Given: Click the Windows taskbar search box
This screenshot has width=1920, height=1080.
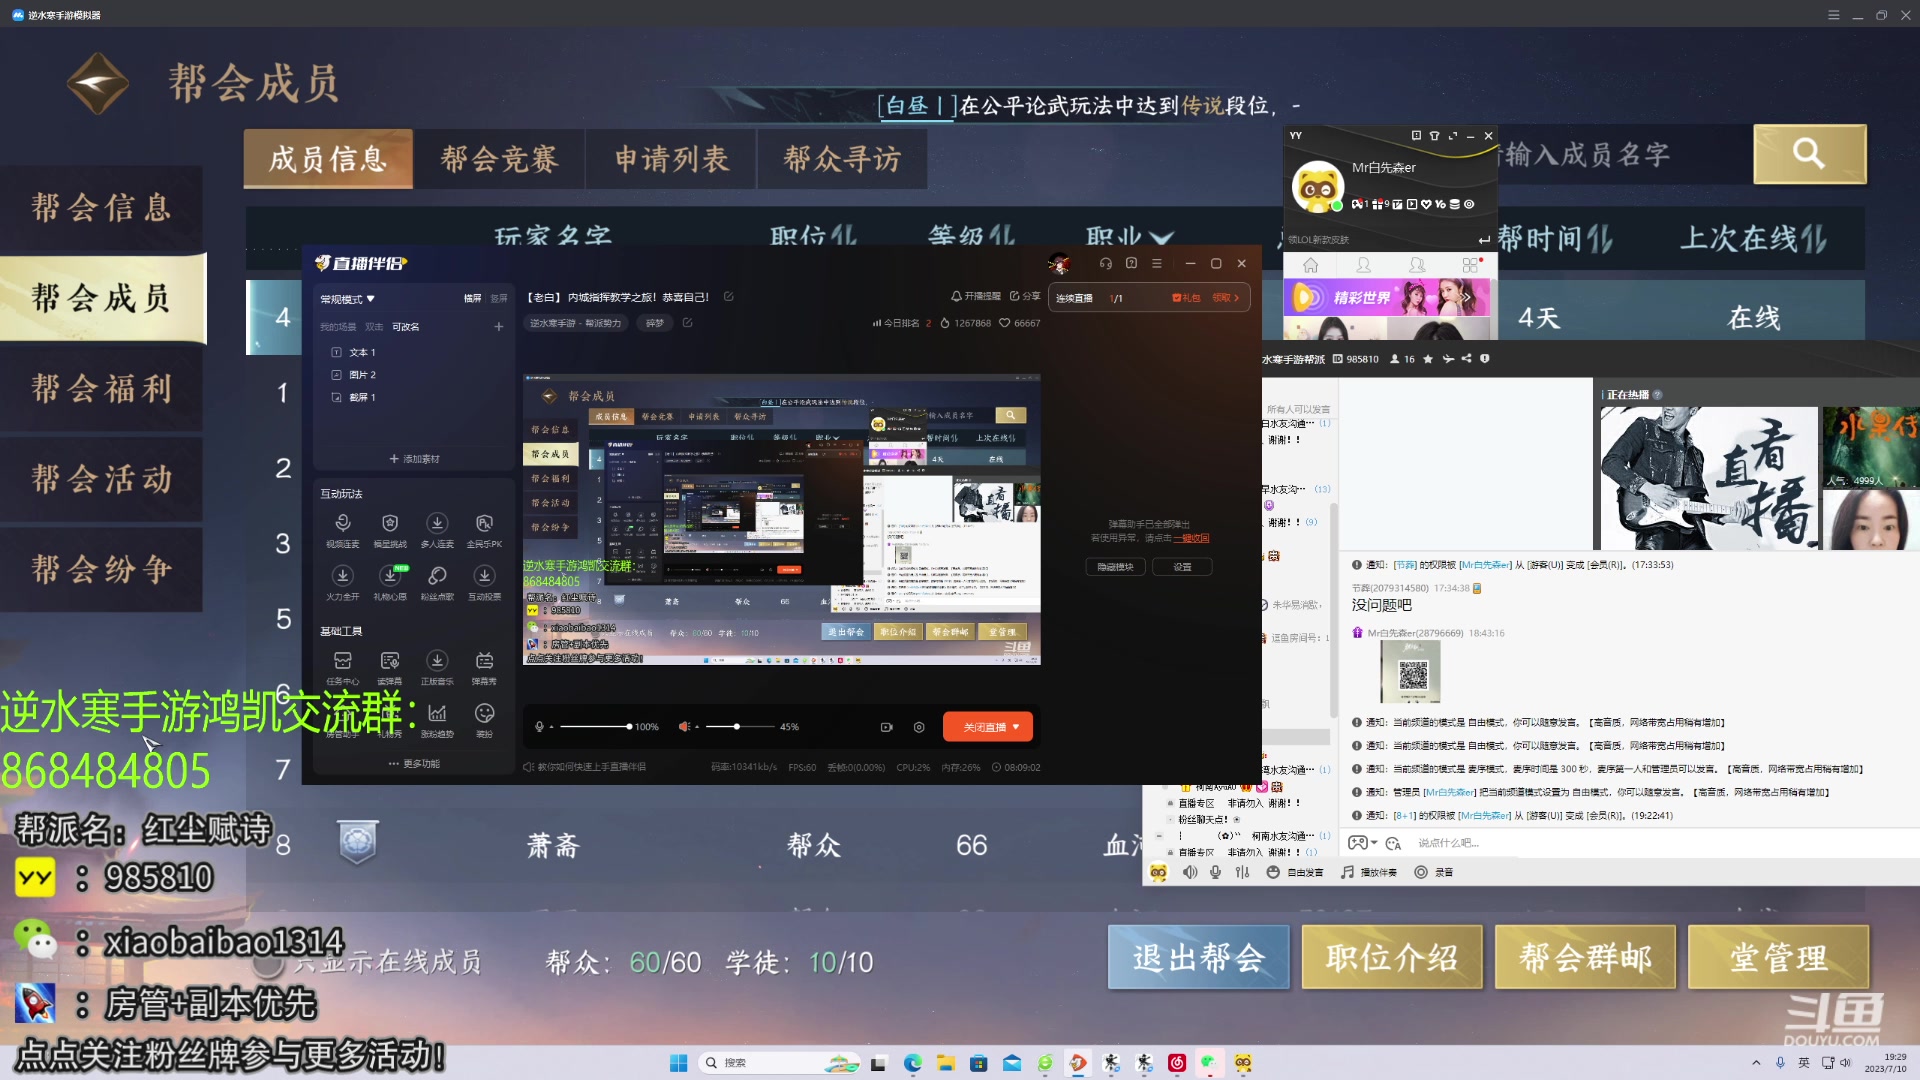Looking at the screenshot, I should tap(780, 1063).
